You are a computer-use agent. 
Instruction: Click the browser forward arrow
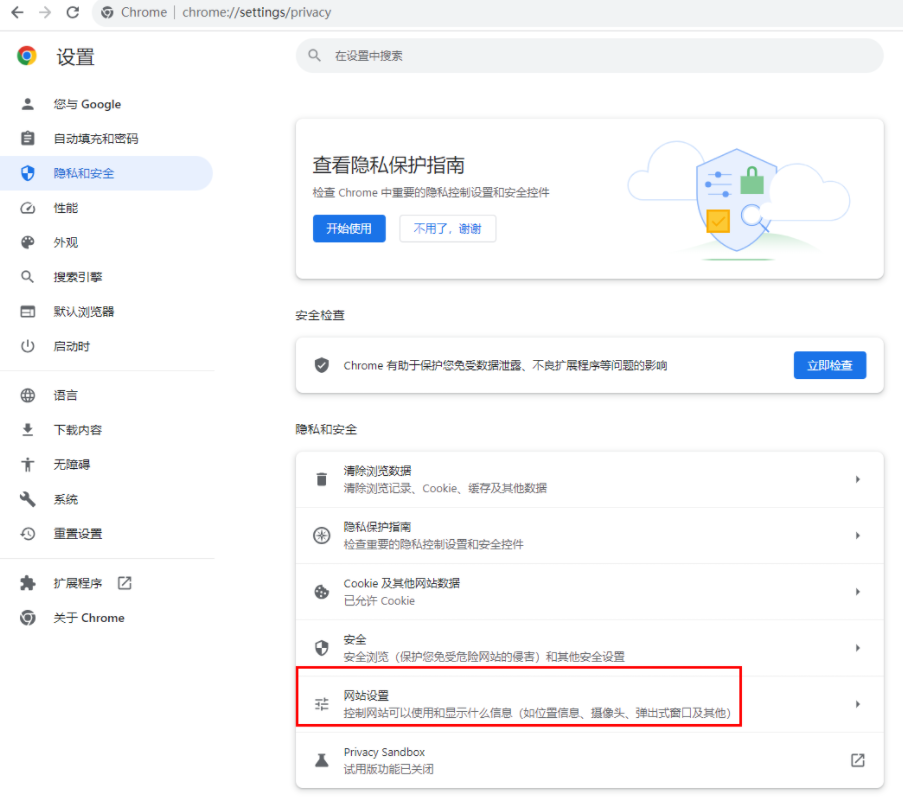click(x=45, y=12)
